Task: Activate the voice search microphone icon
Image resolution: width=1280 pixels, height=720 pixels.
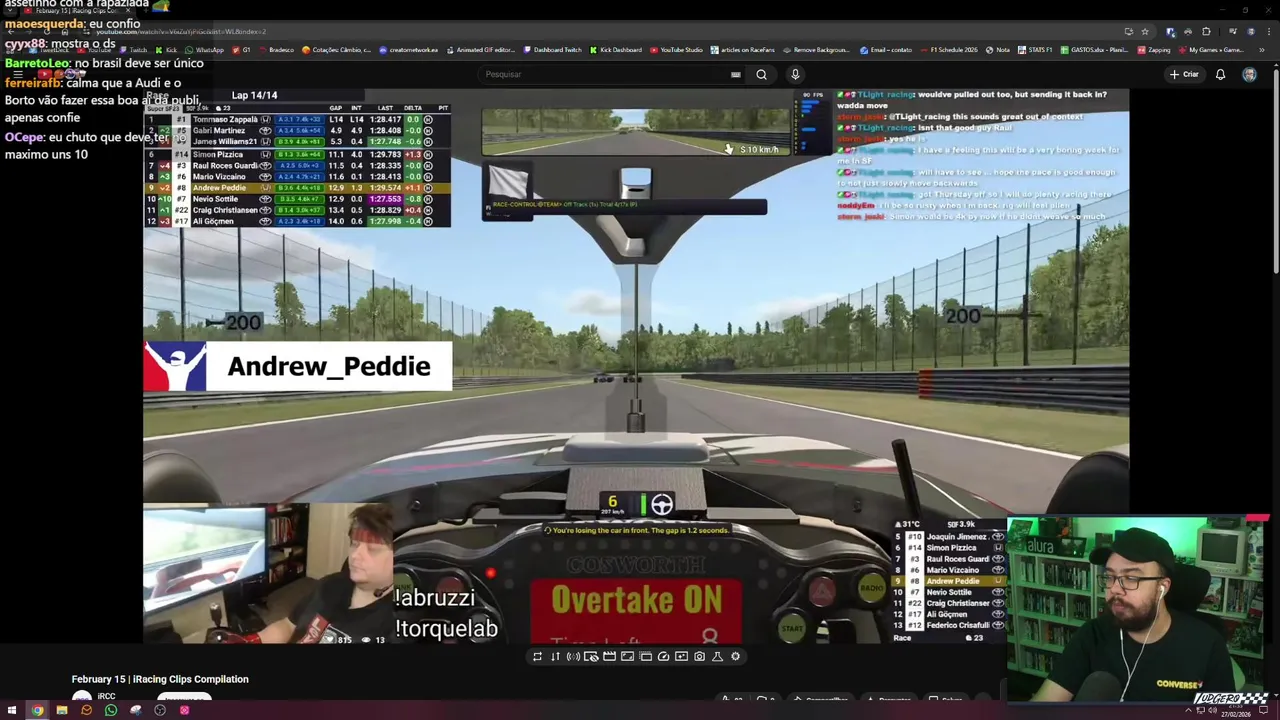Action: (x=795, y=74)
